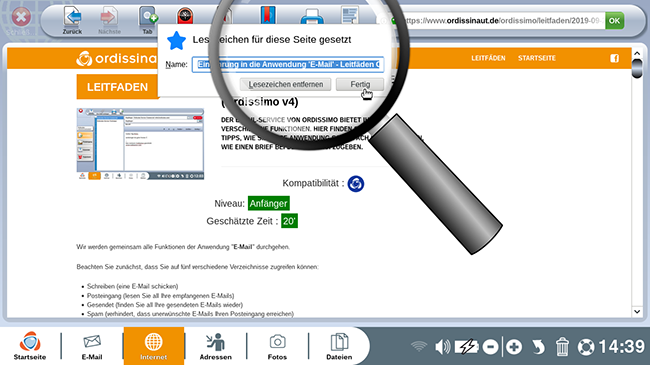Click the blue star bookmark icon
This screenshot has height=365, width=650.
point(177,40)
